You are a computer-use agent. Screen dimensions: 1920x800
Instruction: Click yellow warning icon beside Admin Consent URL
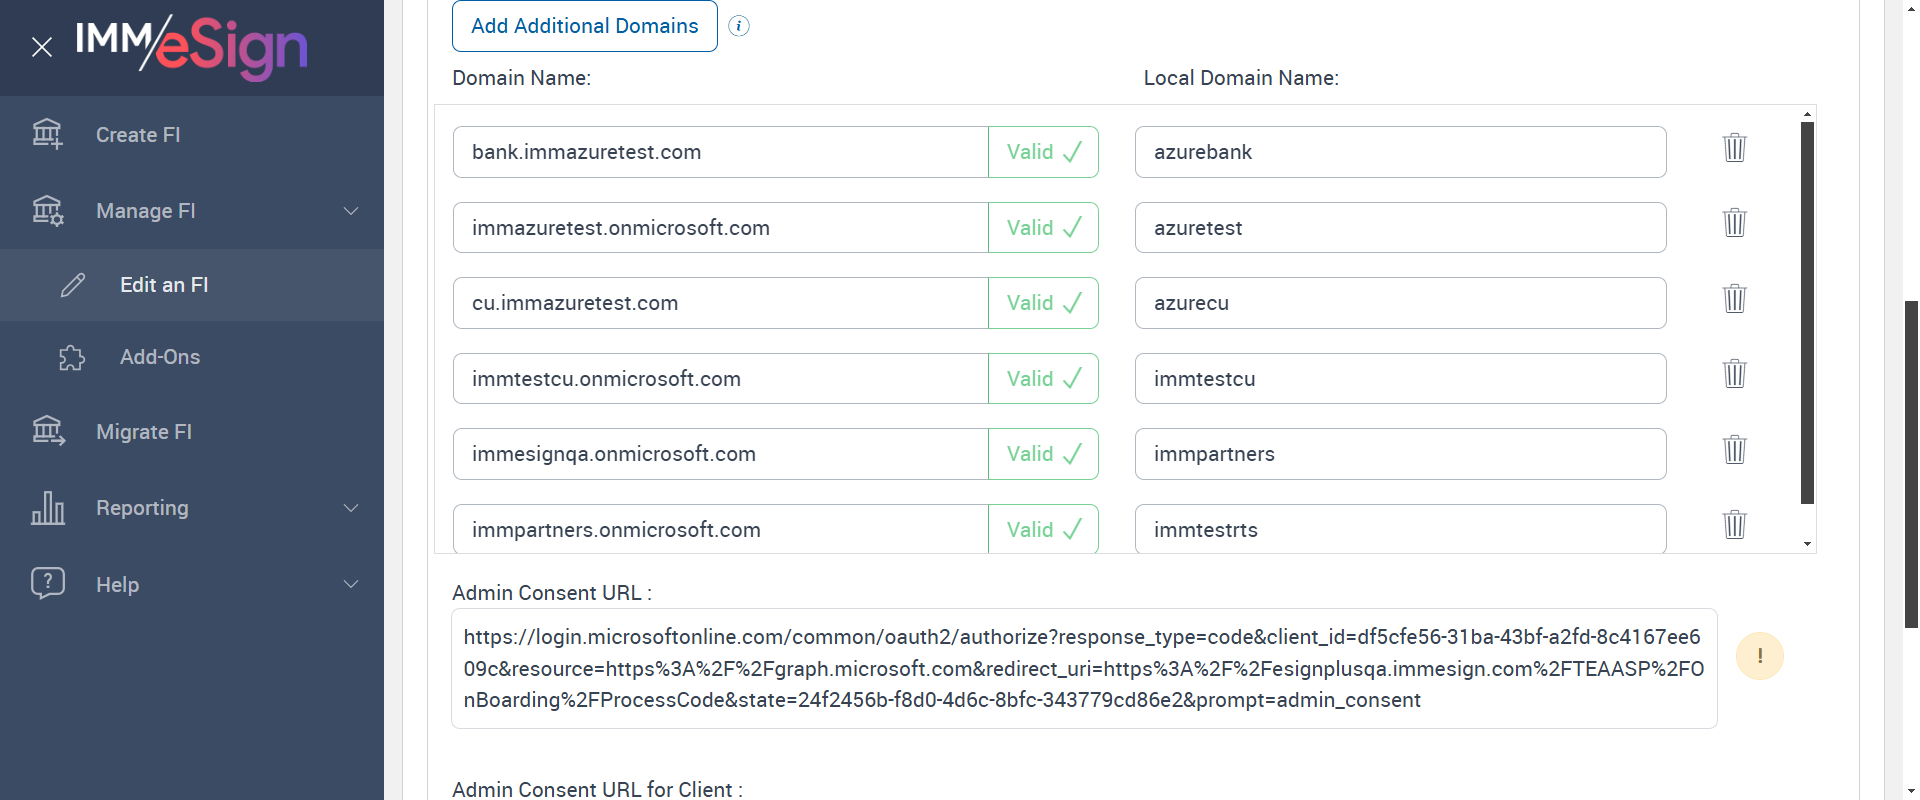click(x=1760, y=656)
